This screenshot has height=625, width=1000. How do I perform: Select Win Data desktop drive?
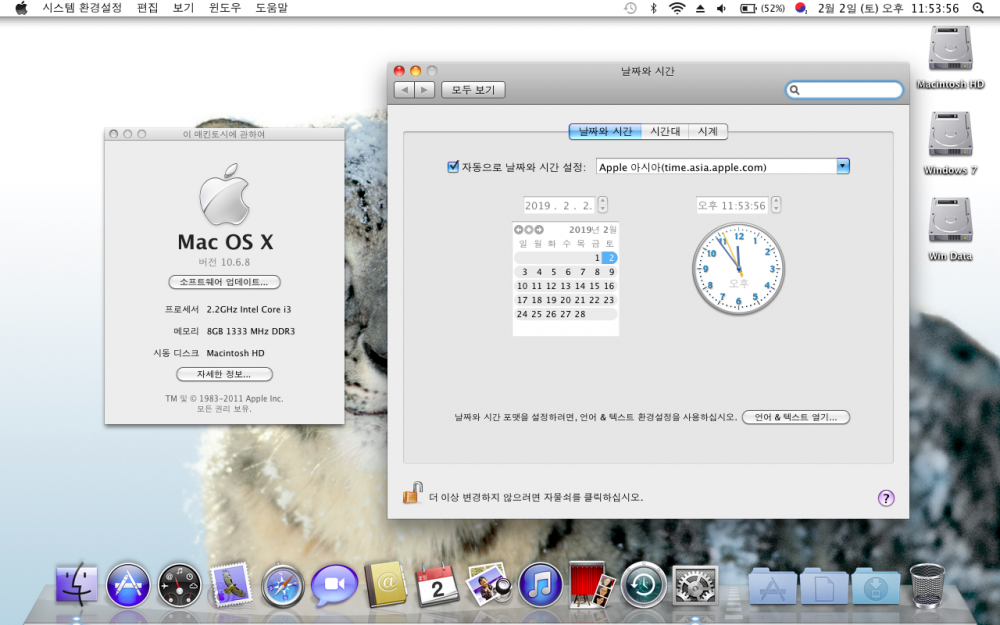(x=950, y=230)
